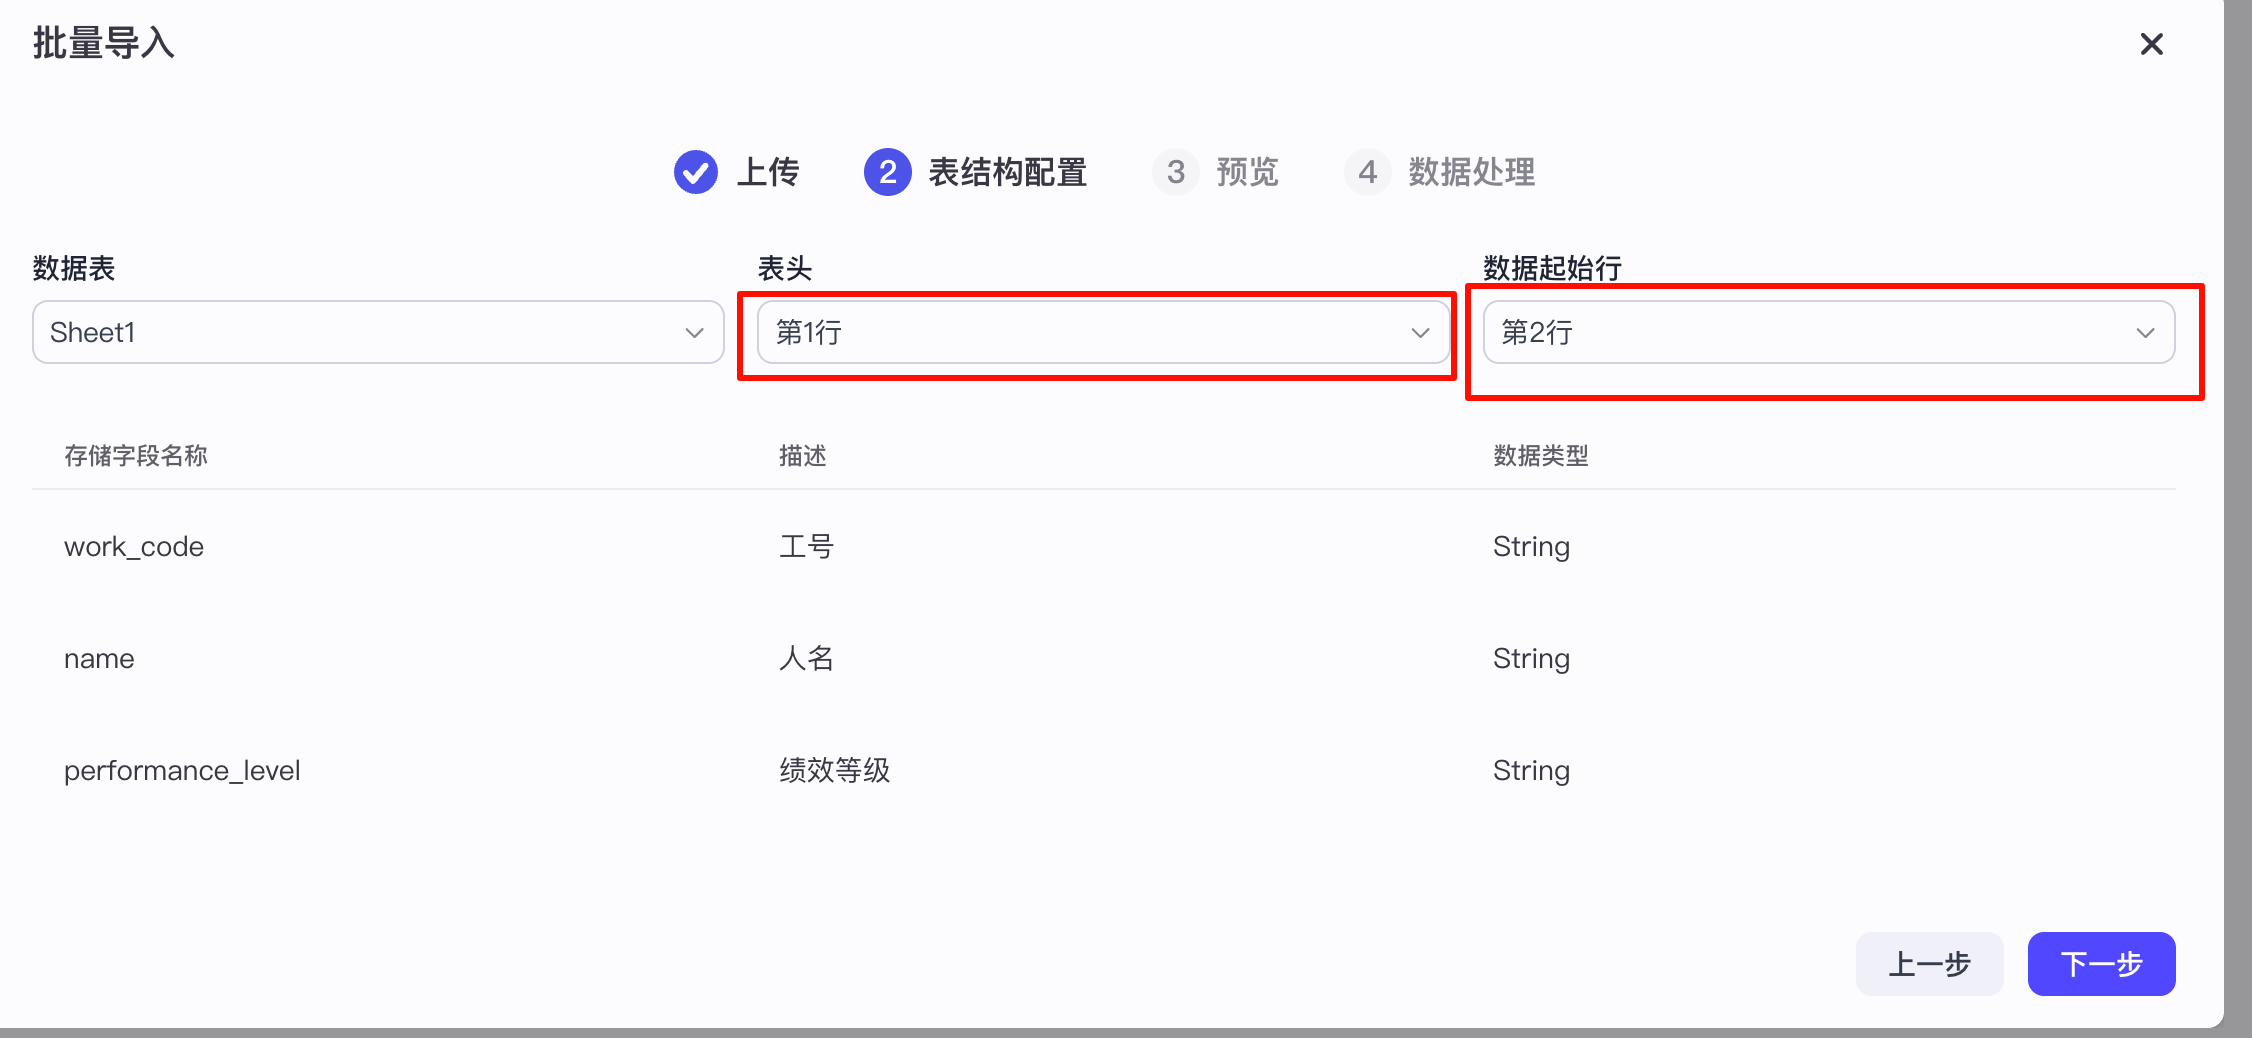The image size is (2252, 1038).
Task: Click the step 3 预览 number icon
Action: click(x=1175, y=172)
